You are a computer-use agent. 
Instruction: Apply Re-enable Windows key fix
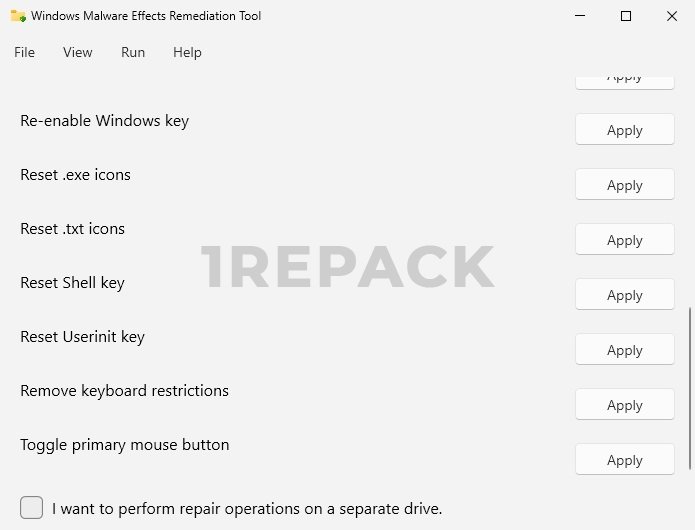(x=624, y=130)
